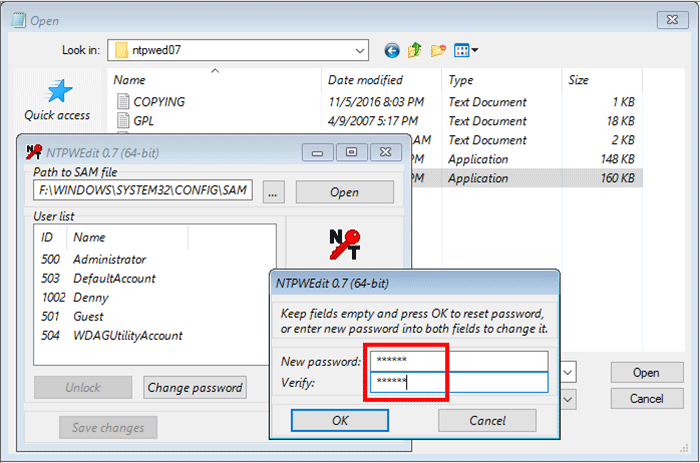
Task: Click the COPYING file icon
Action: click(123, 101)
